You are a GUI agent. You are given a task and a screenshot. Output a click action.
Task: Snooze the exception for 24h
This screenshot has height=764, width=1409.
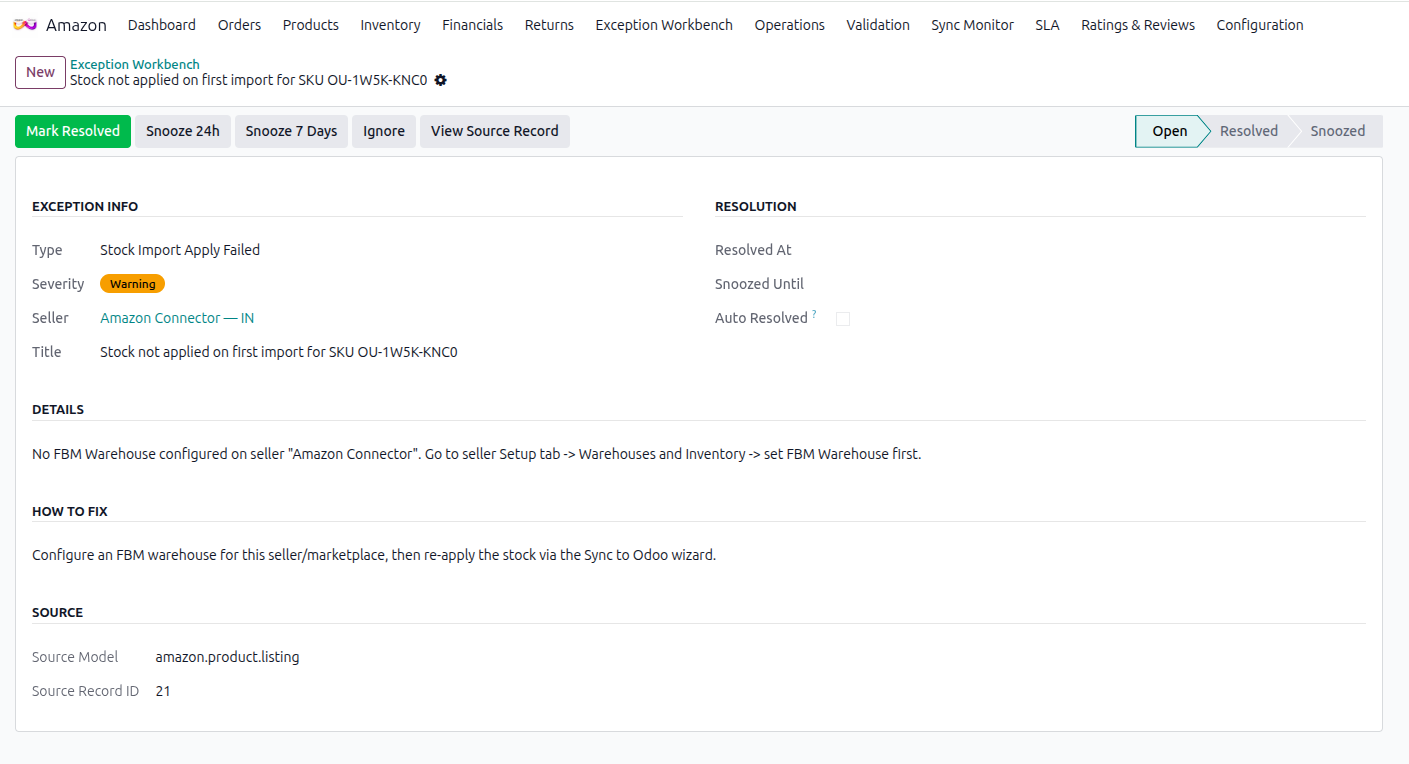(183, 131)
